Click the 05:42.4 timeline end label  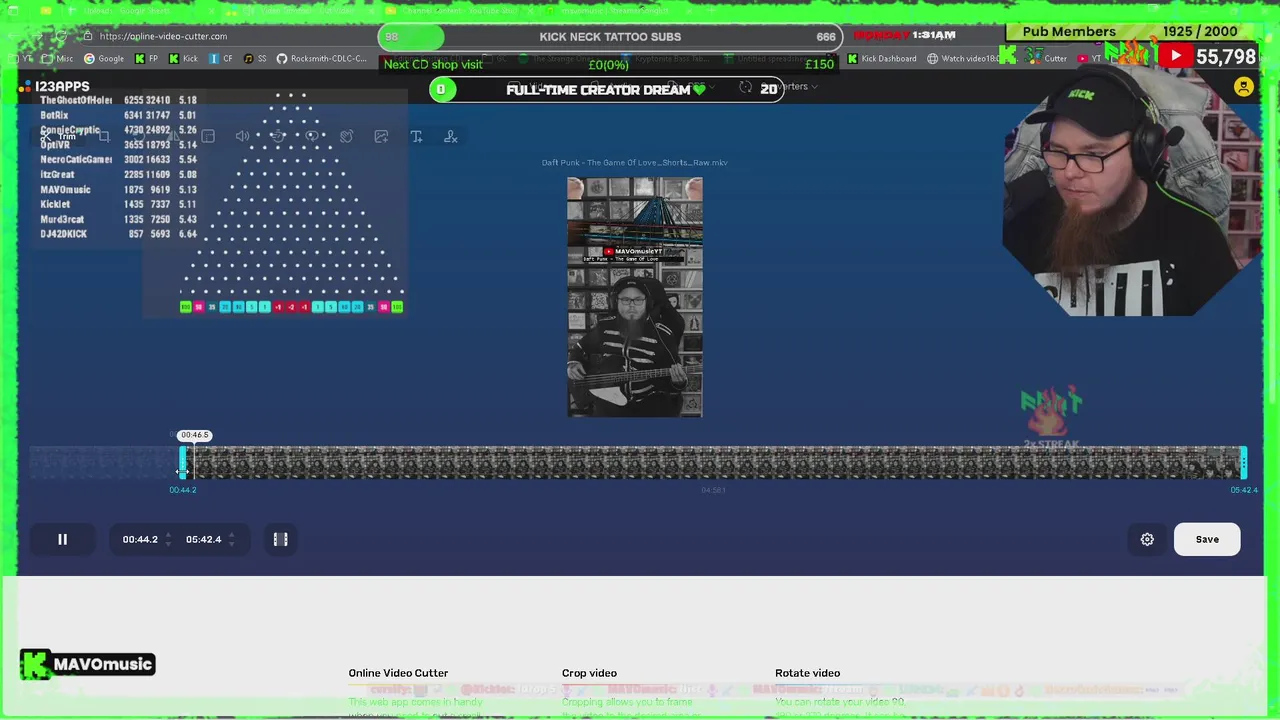[x=1243, y=490]
